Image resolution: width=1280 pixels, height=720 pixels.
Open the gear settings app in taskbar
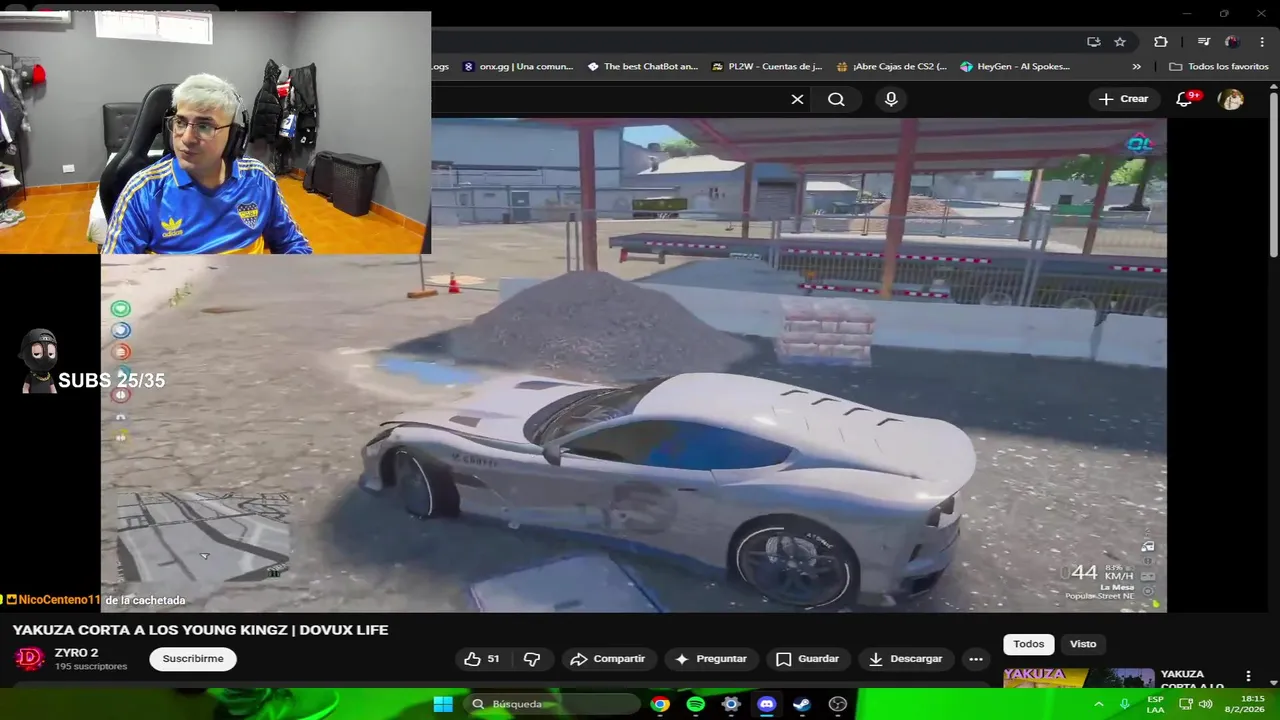tap(731, 704)
